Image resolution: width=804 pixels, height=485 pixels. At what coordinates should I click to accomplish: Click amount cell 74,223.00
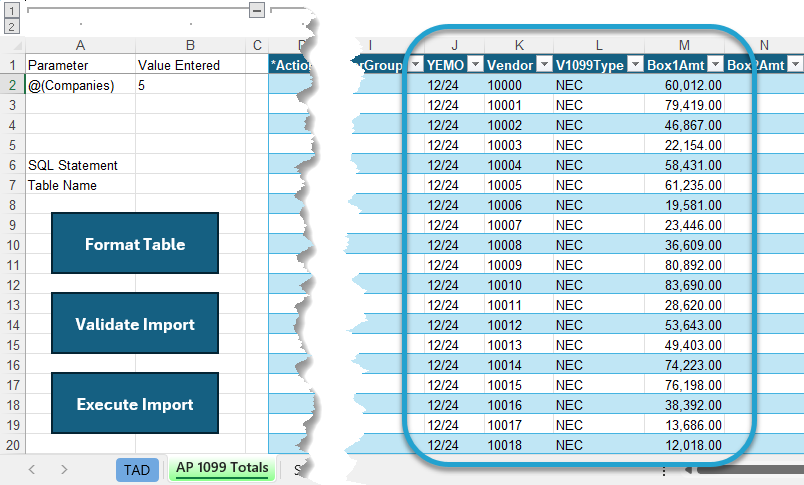(684, 365)
